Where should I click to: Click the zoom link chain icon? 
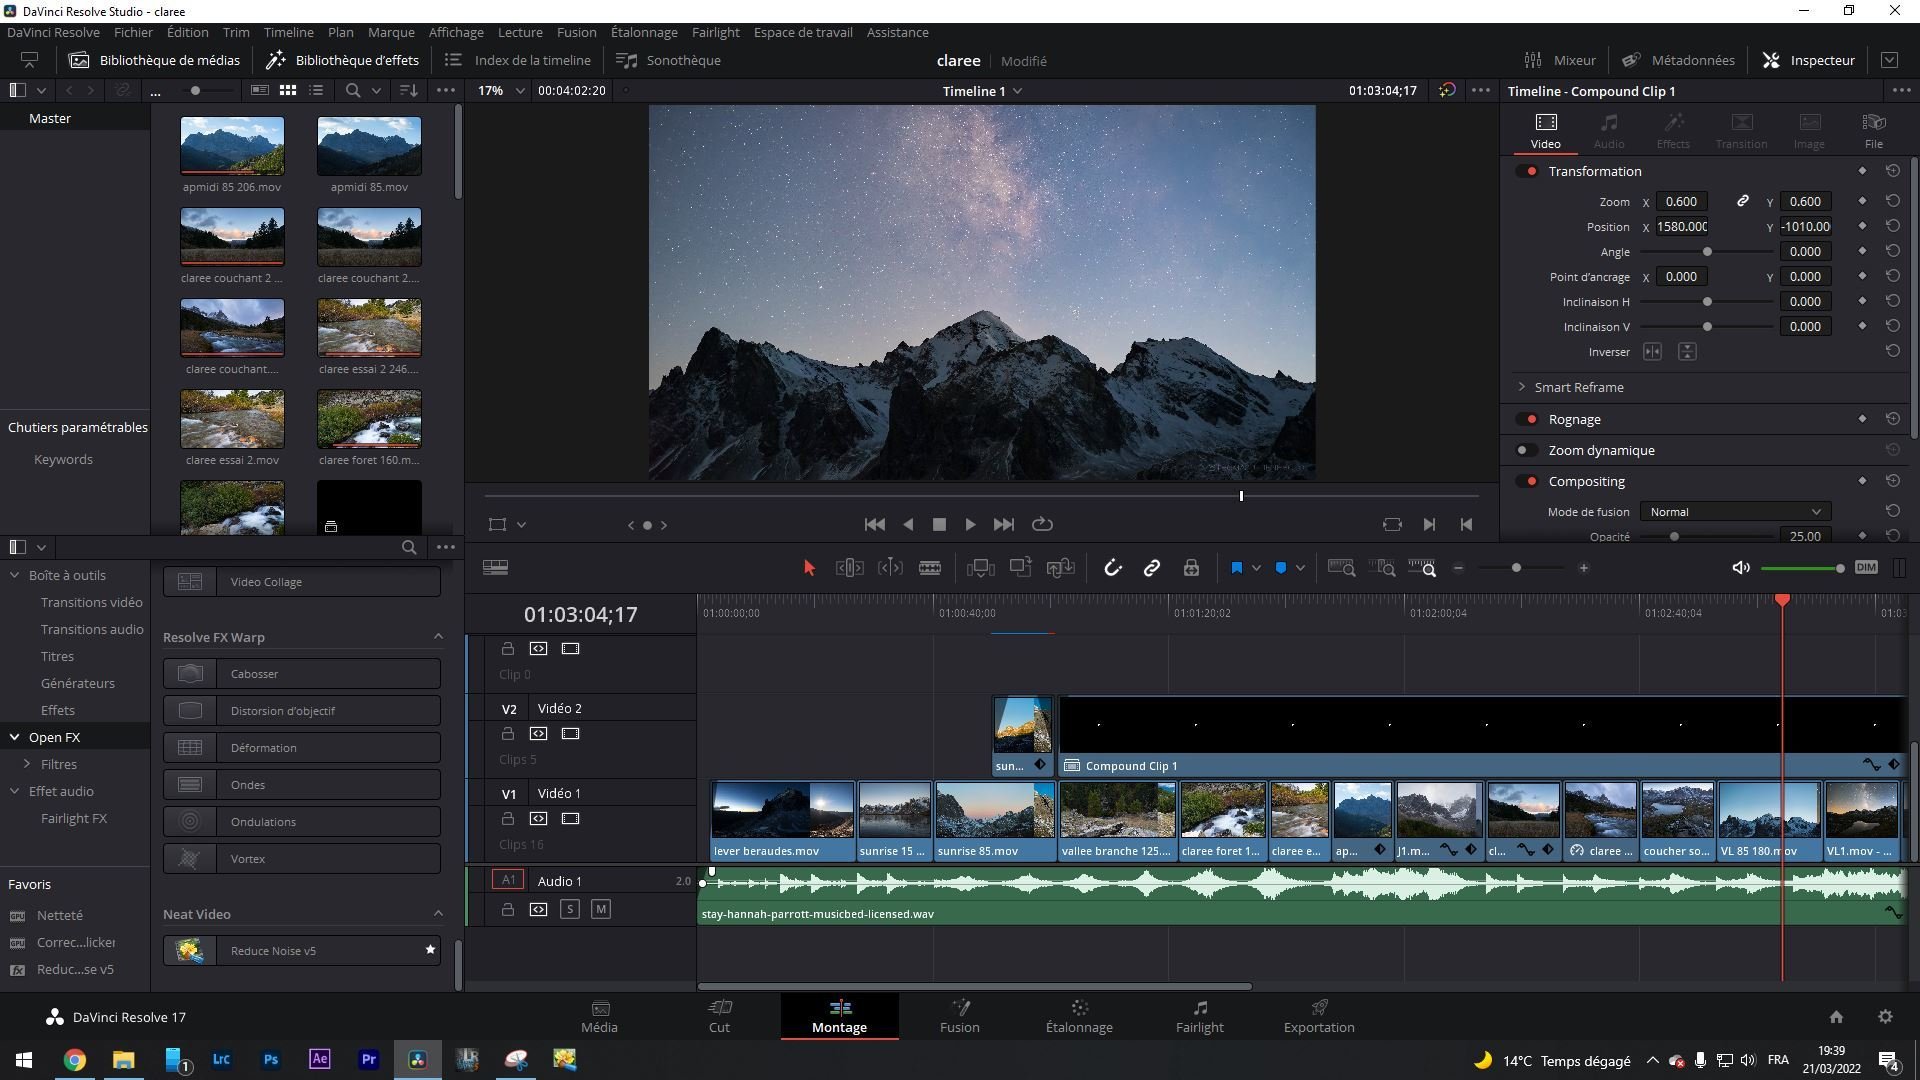point(1742,201)
